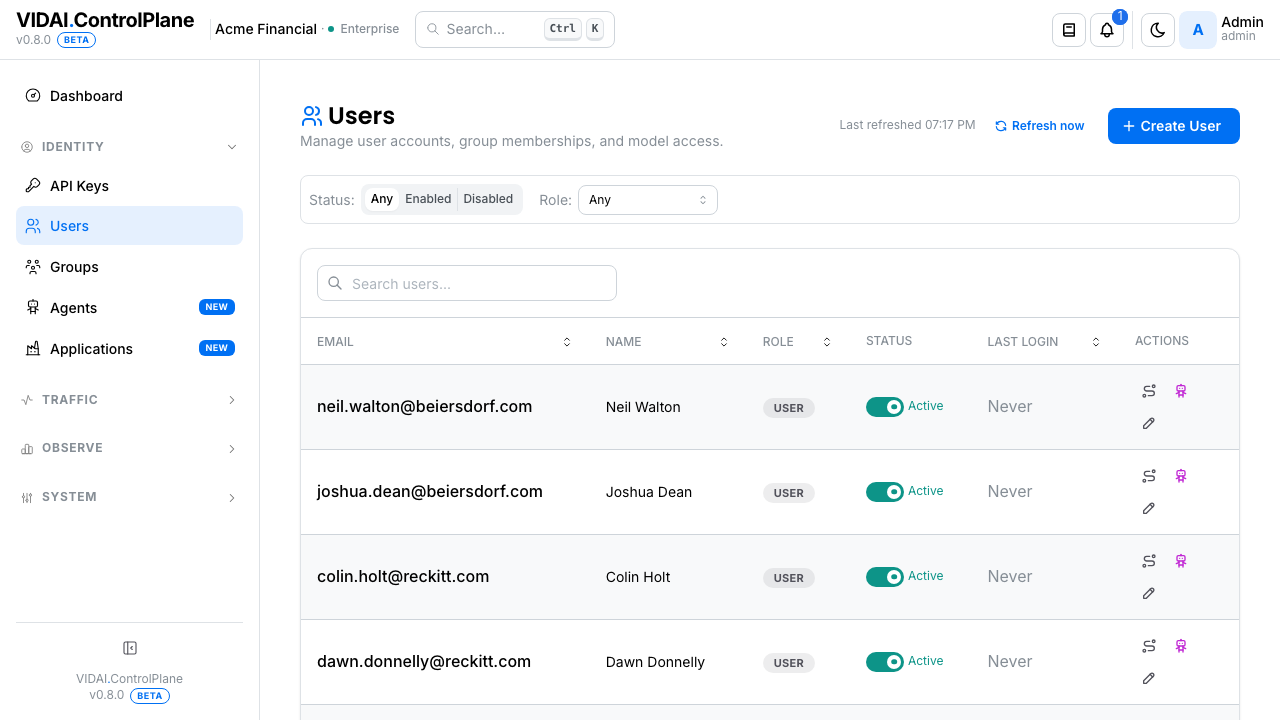
Task: Sort table by Last Login column
Action: point(1096,342)
